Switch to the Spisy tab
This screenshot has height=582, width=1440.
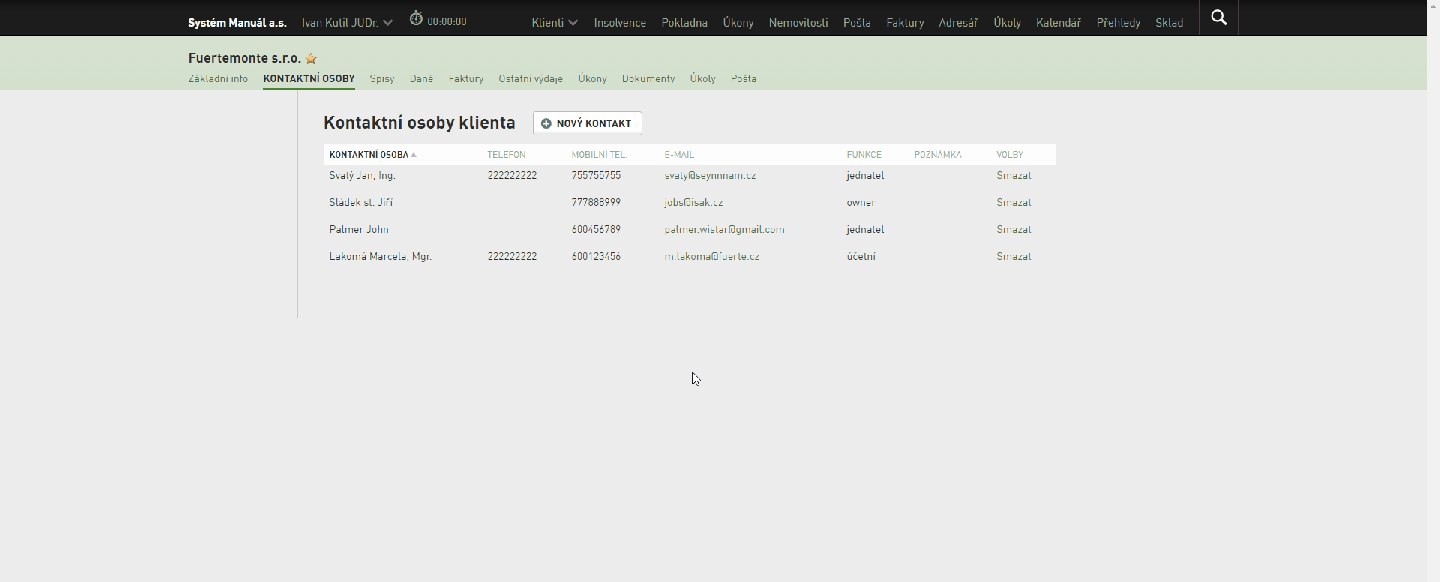[382, 78]
